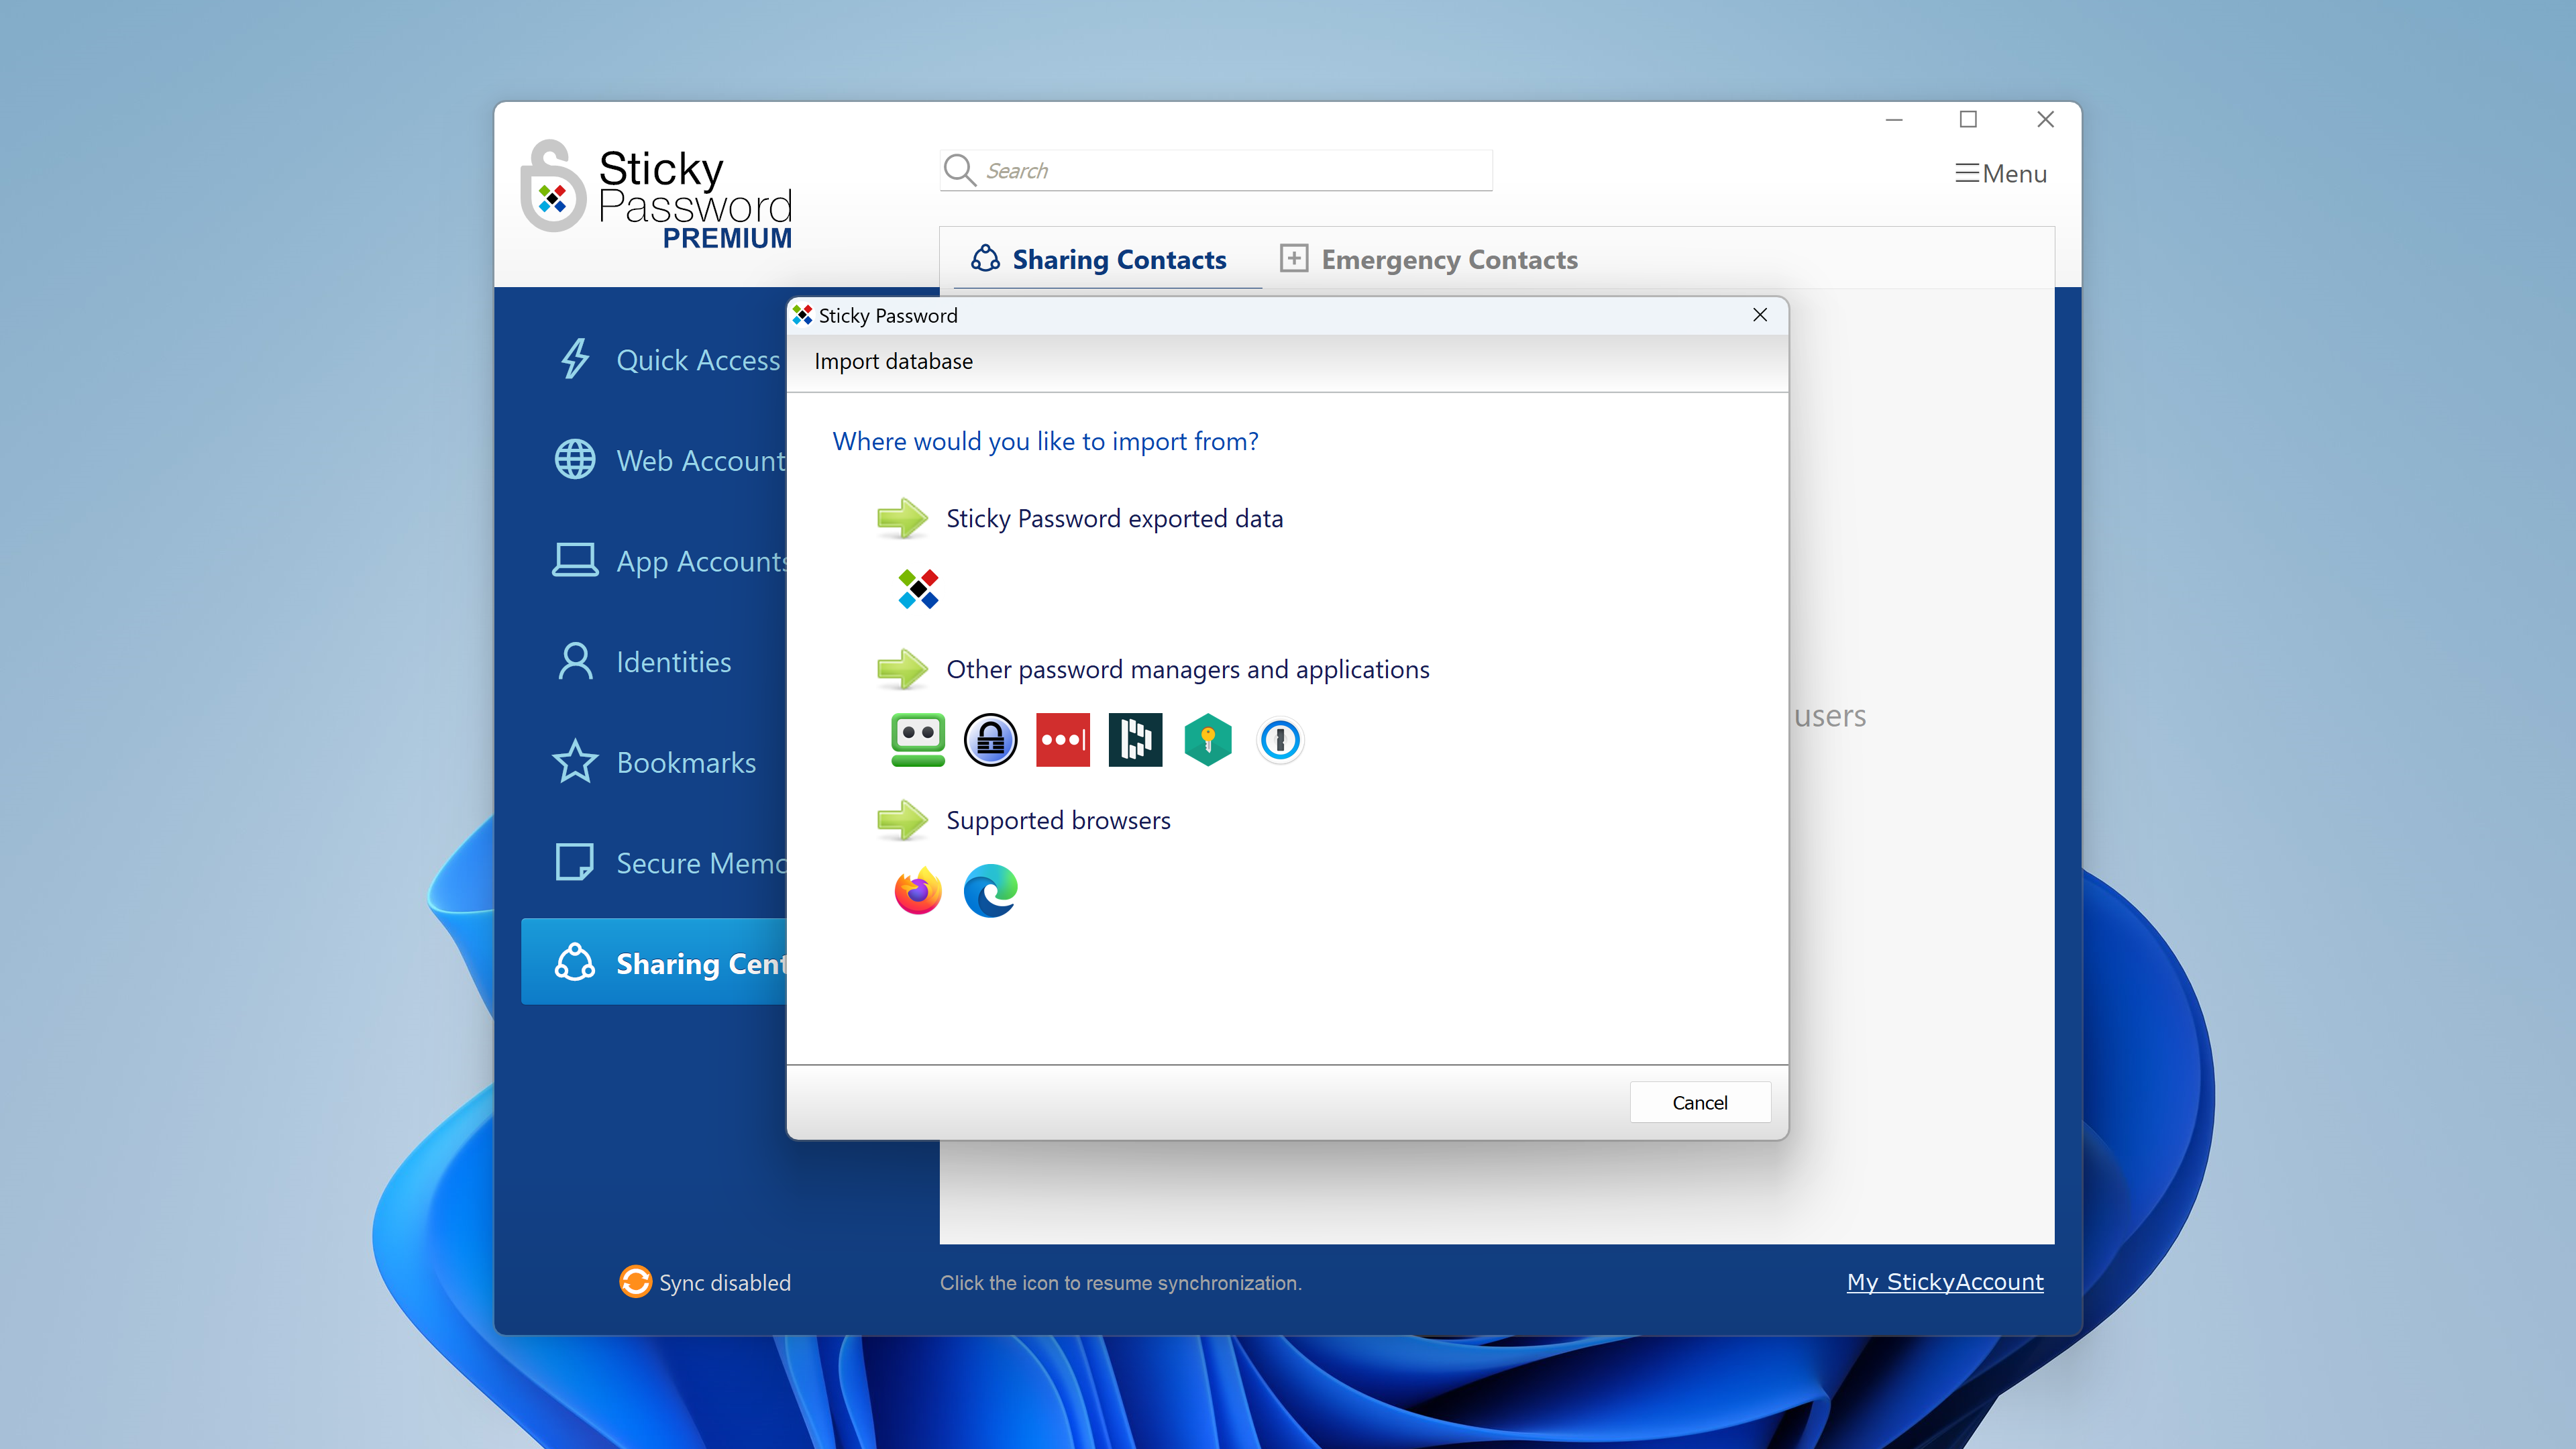This screenshot has height=1449, width=2576.
Task: Choose Sticky Password exported data option
Action: tap(1114, 518)
